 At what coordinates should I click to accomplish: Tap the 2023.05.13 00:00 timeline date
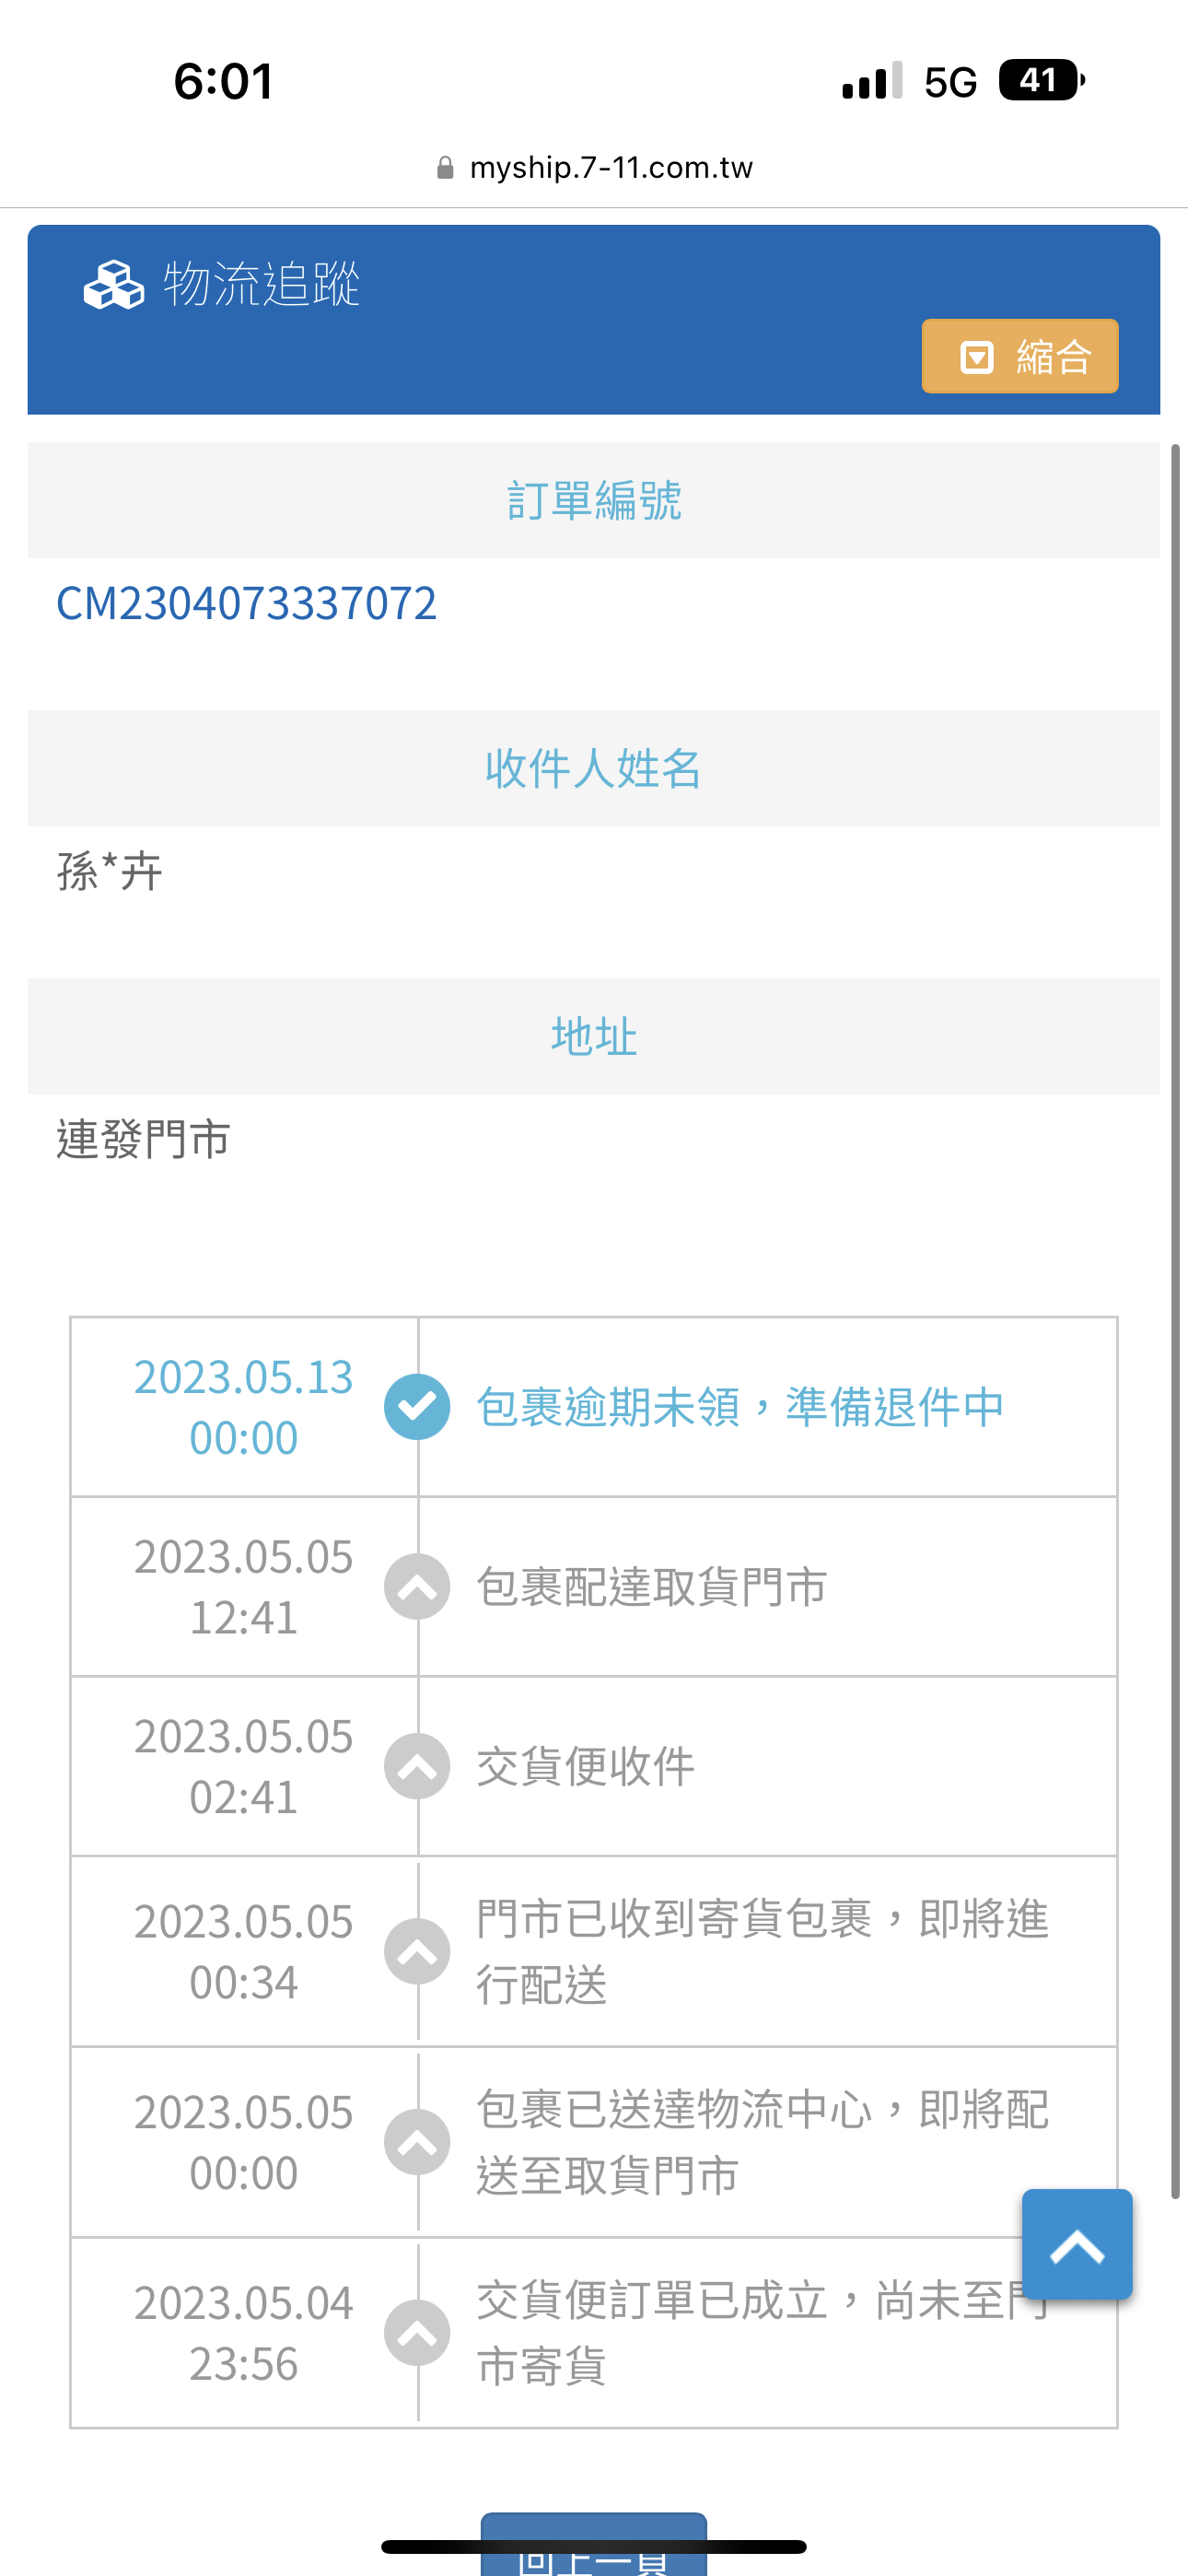click(243, 1407)
